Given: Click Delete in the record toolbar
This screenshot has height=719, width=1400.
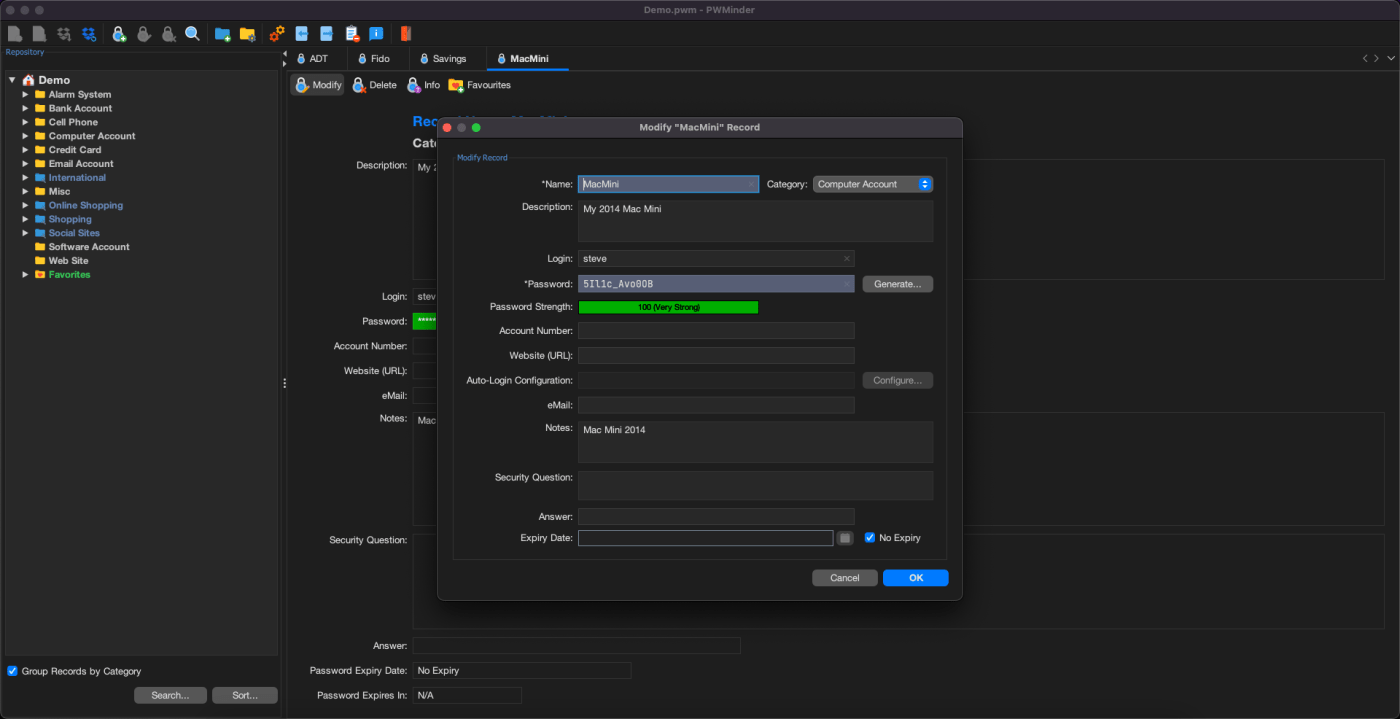Looking at the screenshot, I should pyautogui.click(x=374, y=85).
